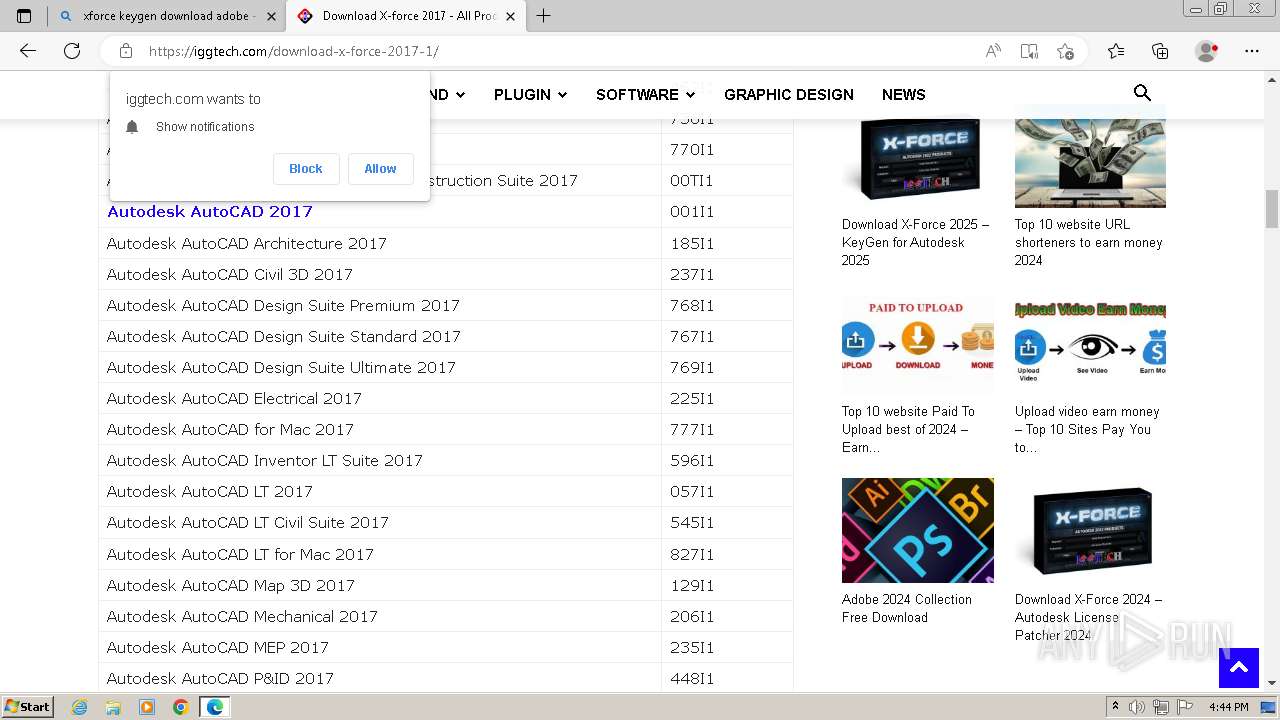Click the scroll-to-top arrow button

1239,668
